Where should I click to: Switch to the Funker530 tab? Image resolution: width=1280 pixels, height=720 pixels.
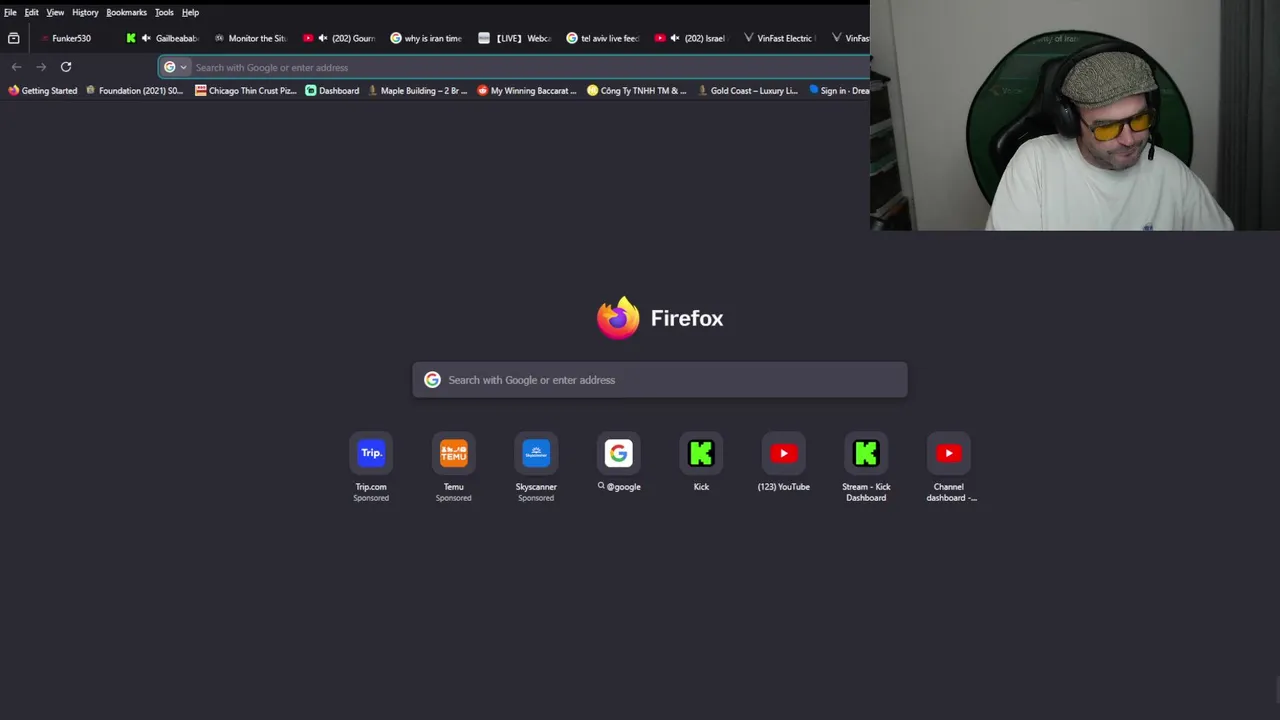point(71,38)
